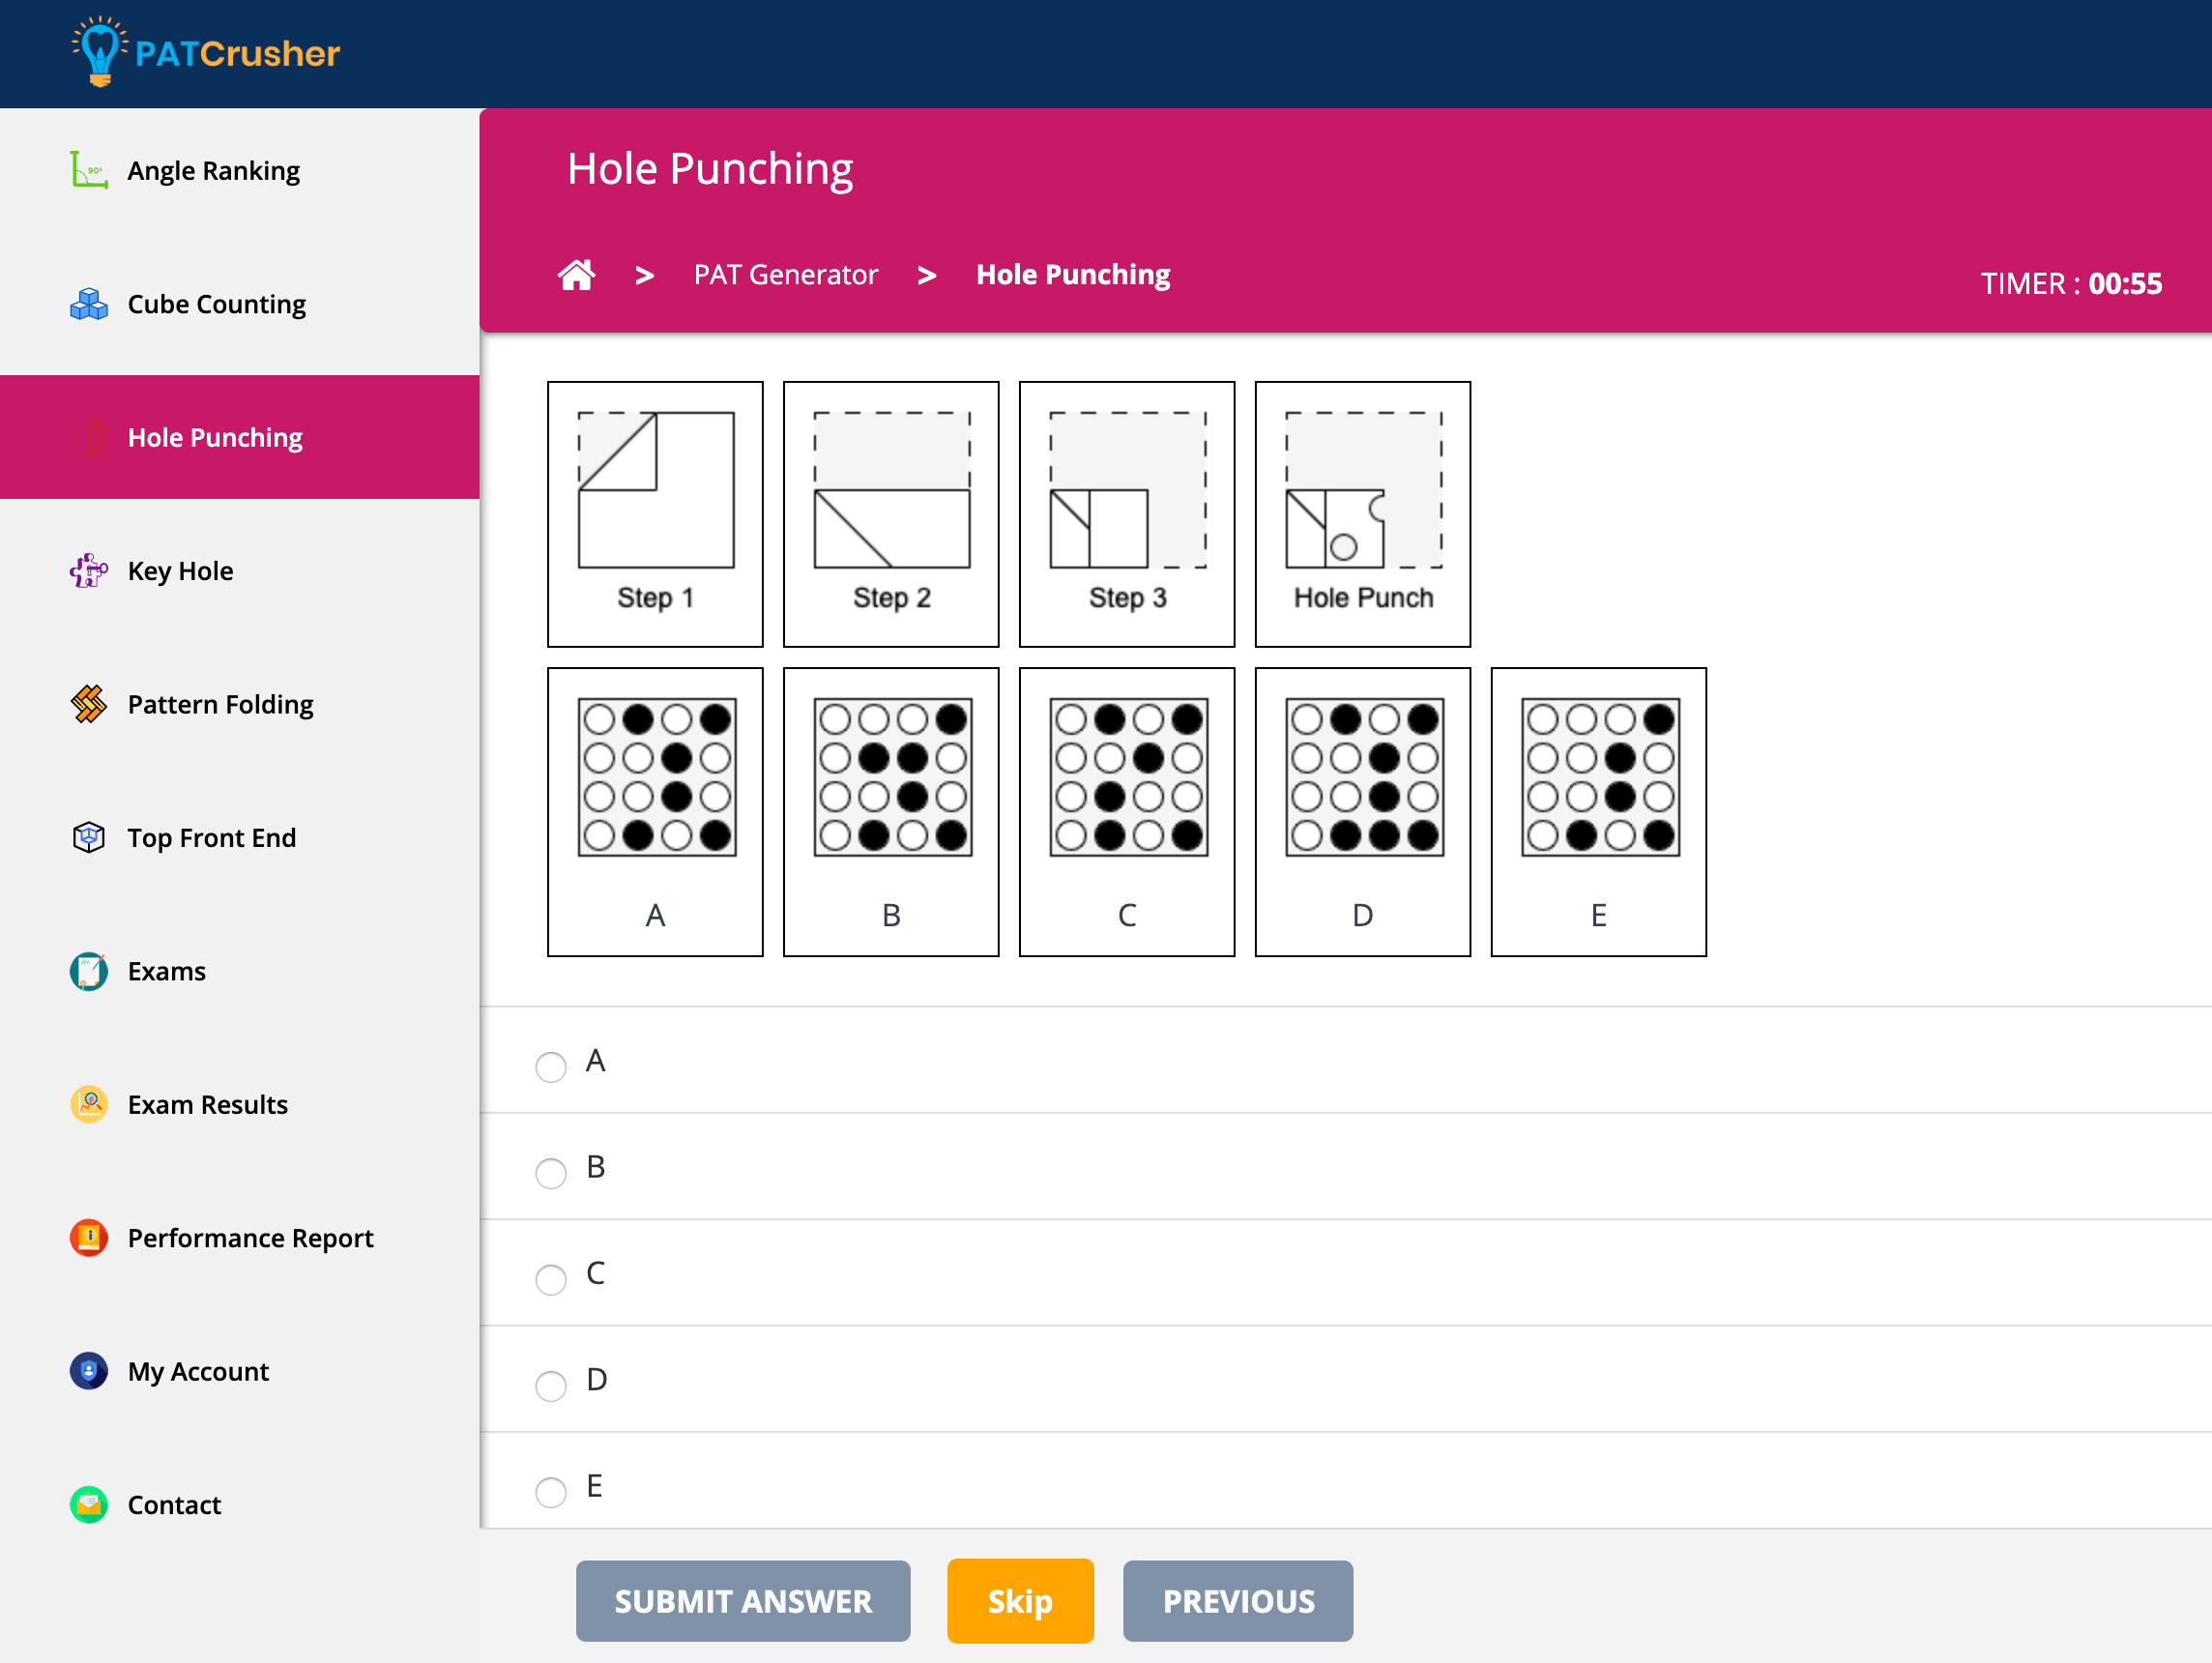2212x1663 pixels.
Task: Select answer choice A radio button
Action: (x=550, y=1067)
